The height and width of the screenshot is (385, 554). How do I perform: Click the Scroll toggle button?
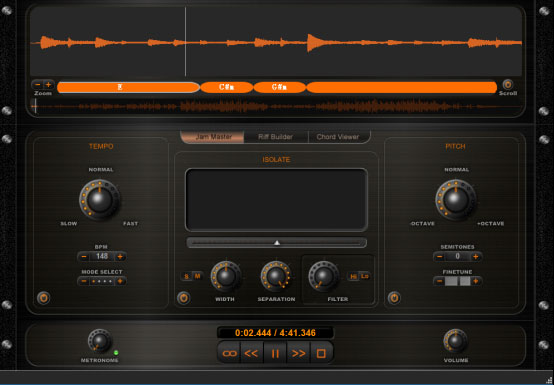click(x=508, y=85)
